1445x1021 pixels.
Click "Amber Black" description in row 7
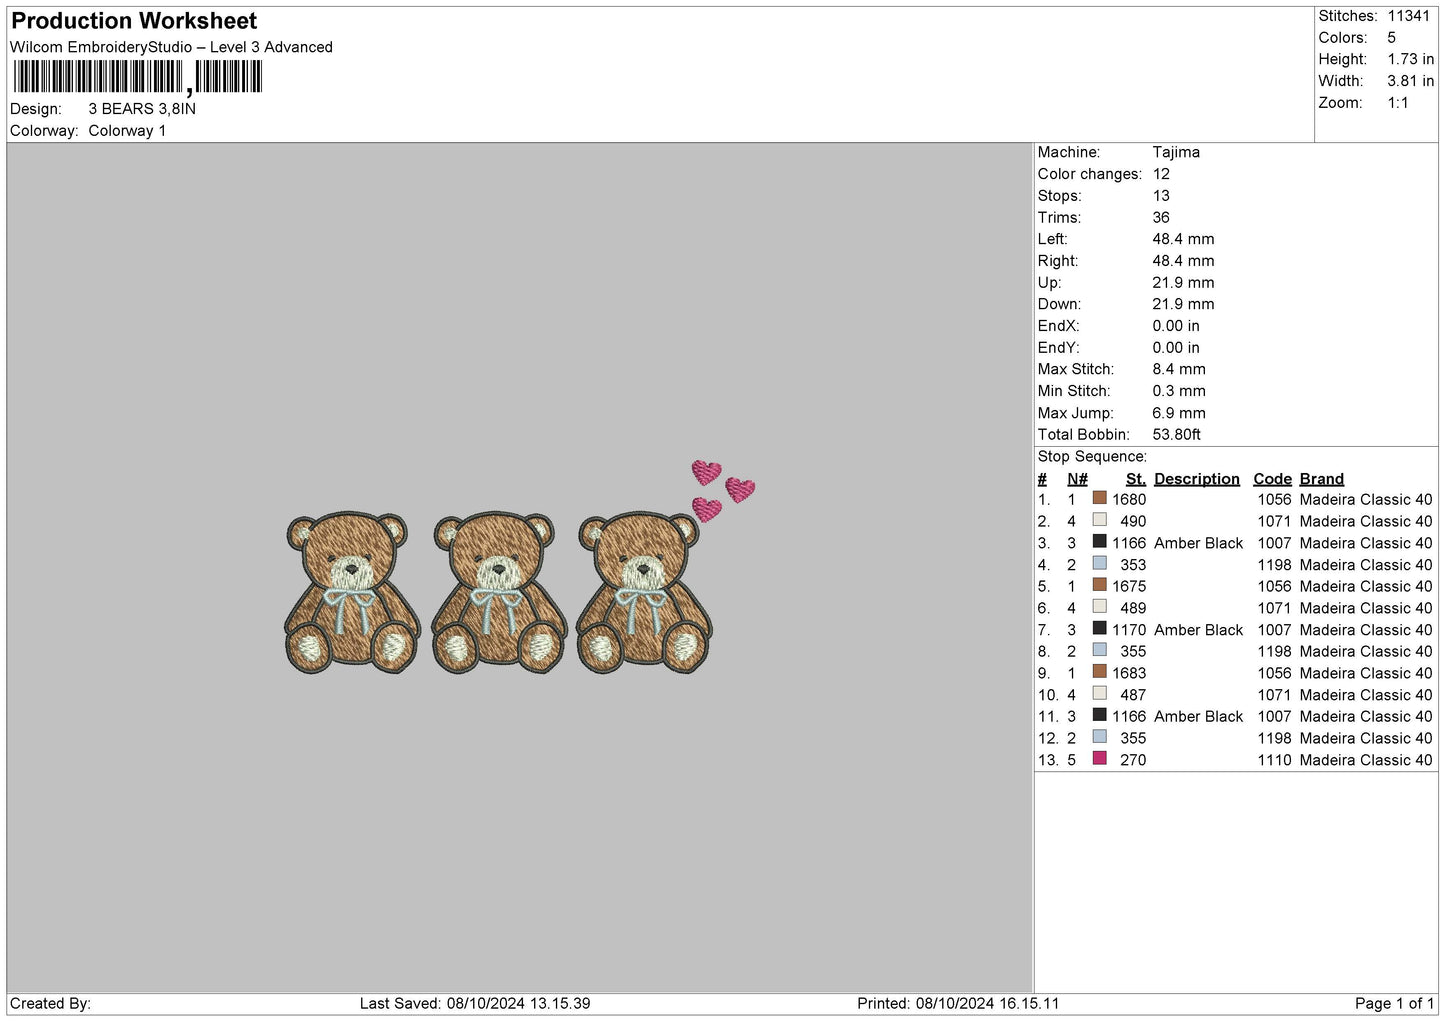tap(1198, 630)
